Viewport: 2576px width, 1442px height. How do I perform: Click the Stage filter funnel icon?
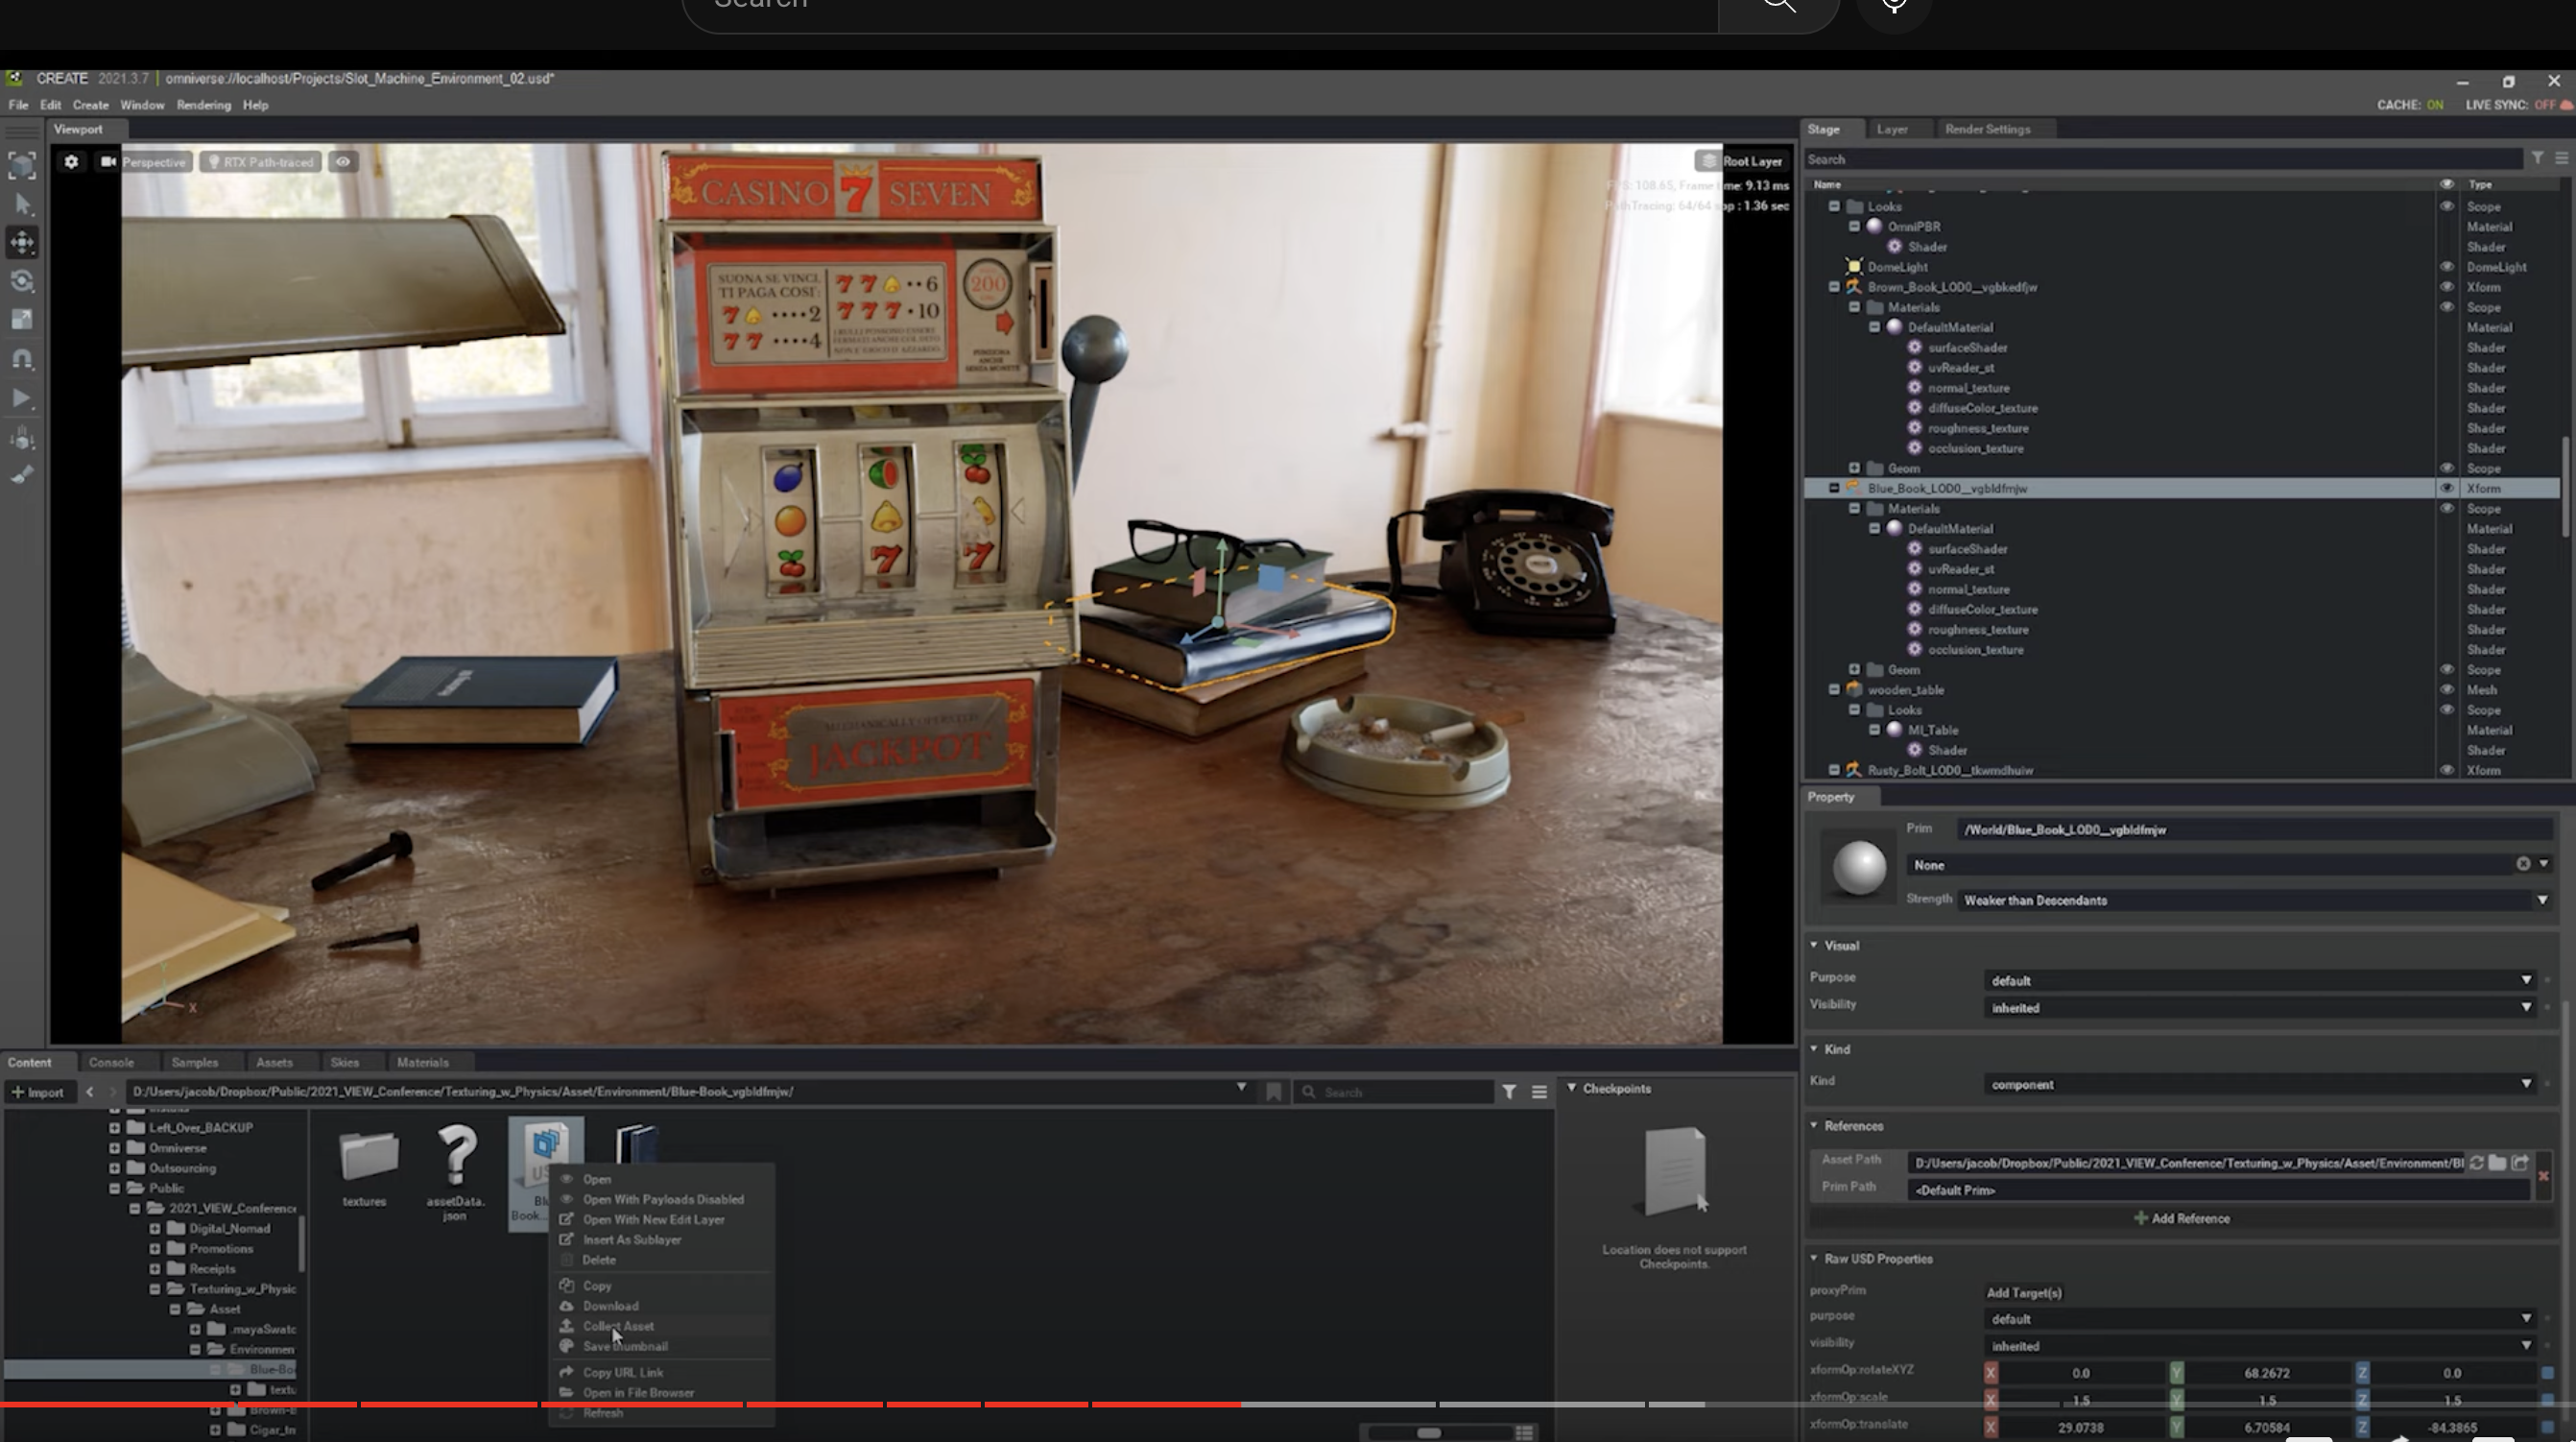[x=2537, y=159]
